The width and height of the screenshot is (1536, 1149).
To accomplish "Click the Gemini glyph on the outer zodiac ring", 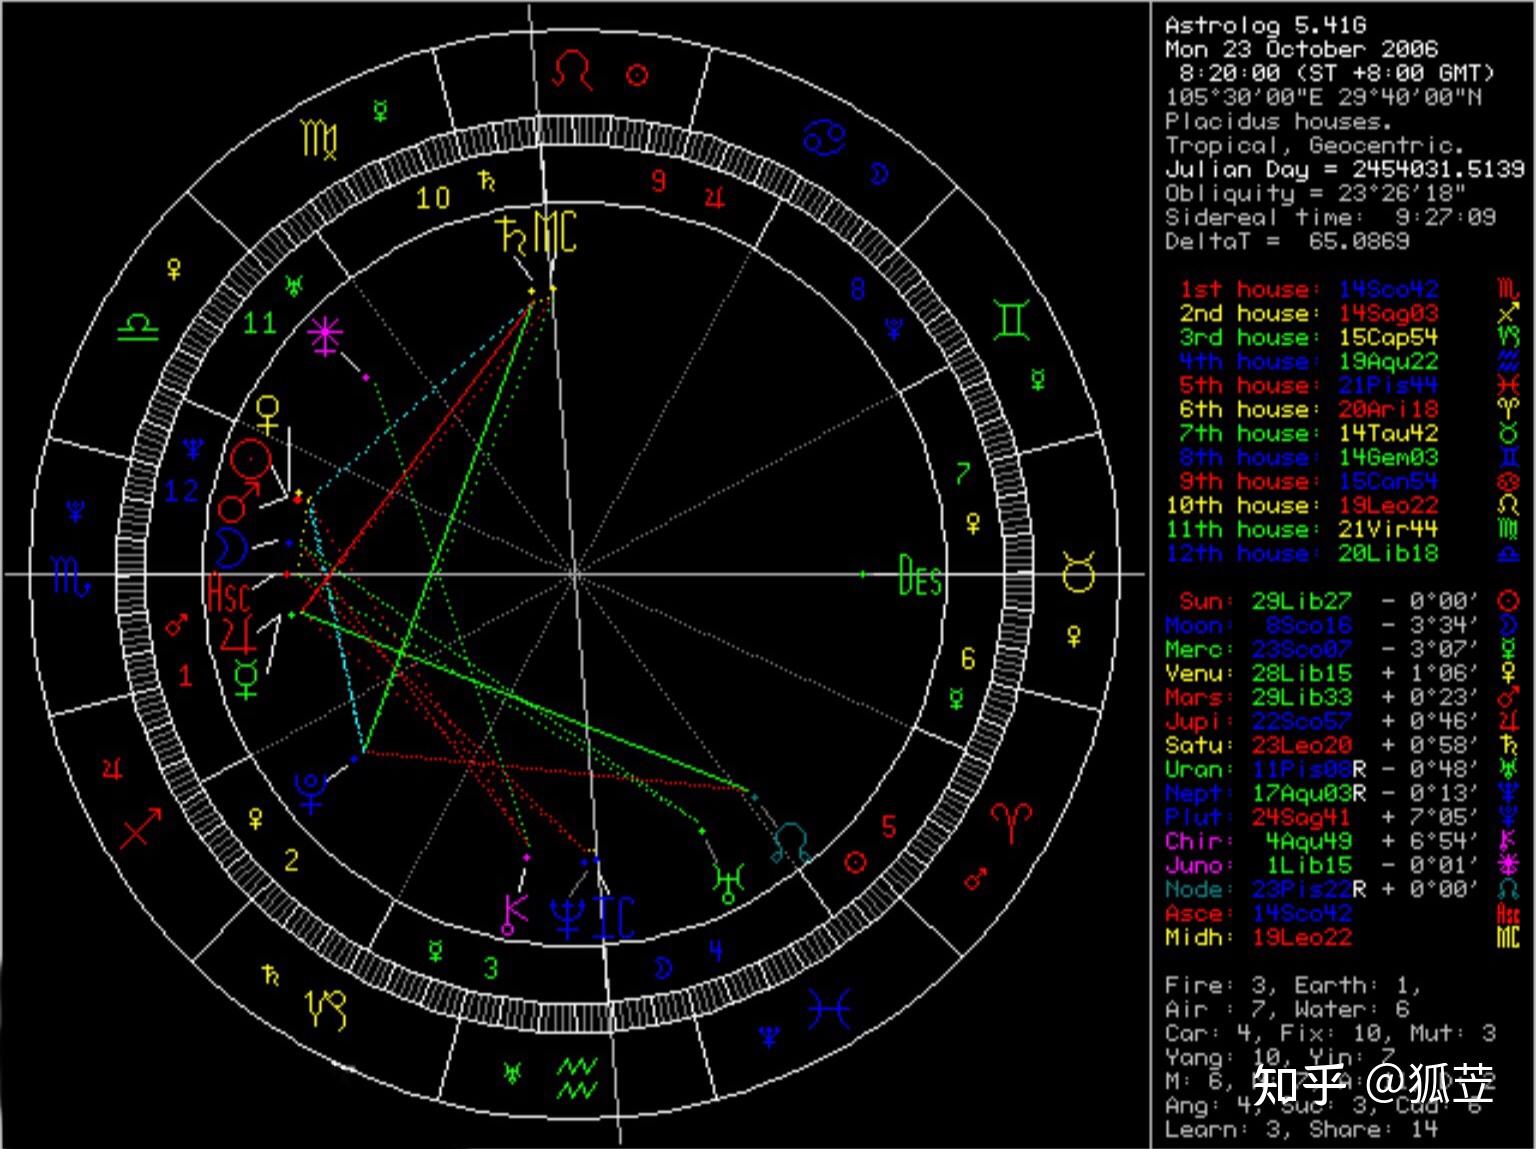I will [x=1011, y=319].
